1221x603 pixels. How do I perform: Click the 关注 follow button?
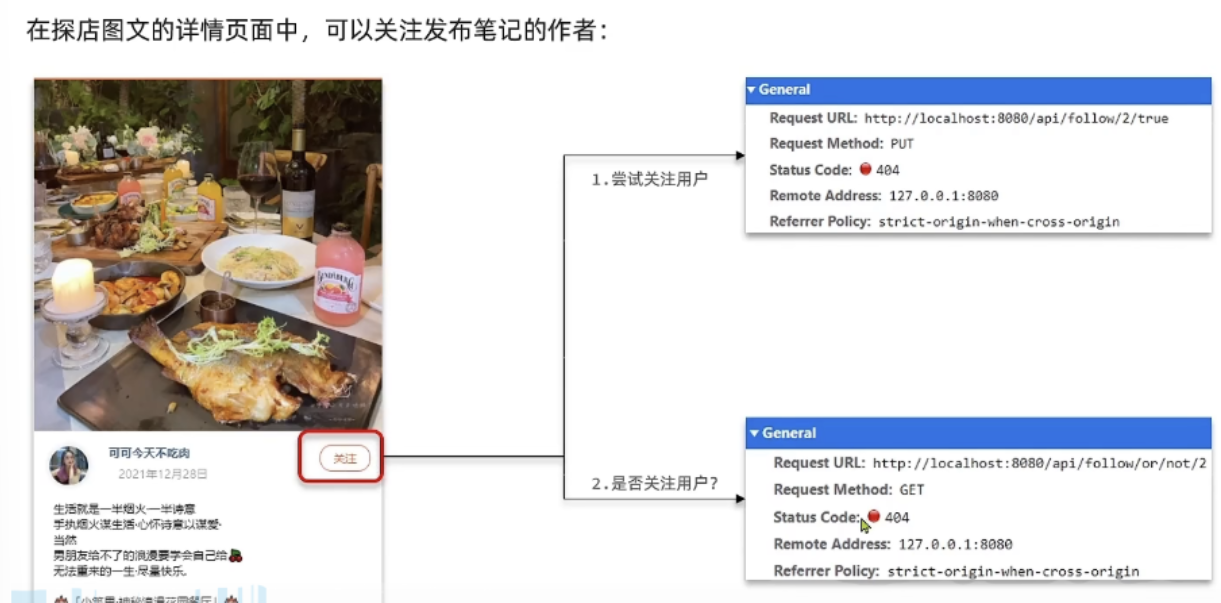click(x=345, y=459)
